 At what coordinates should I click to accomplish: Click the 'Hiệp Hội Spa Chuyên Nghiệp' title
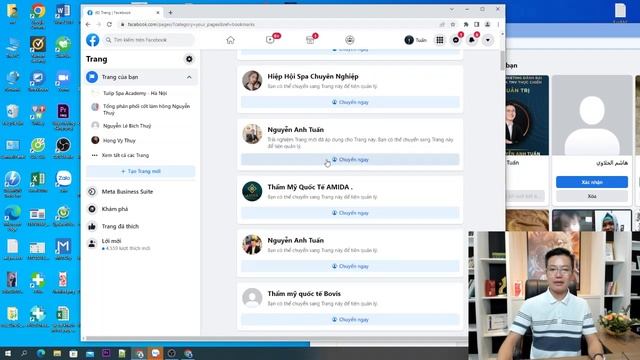pyautogui.click(x=313, y=76)
